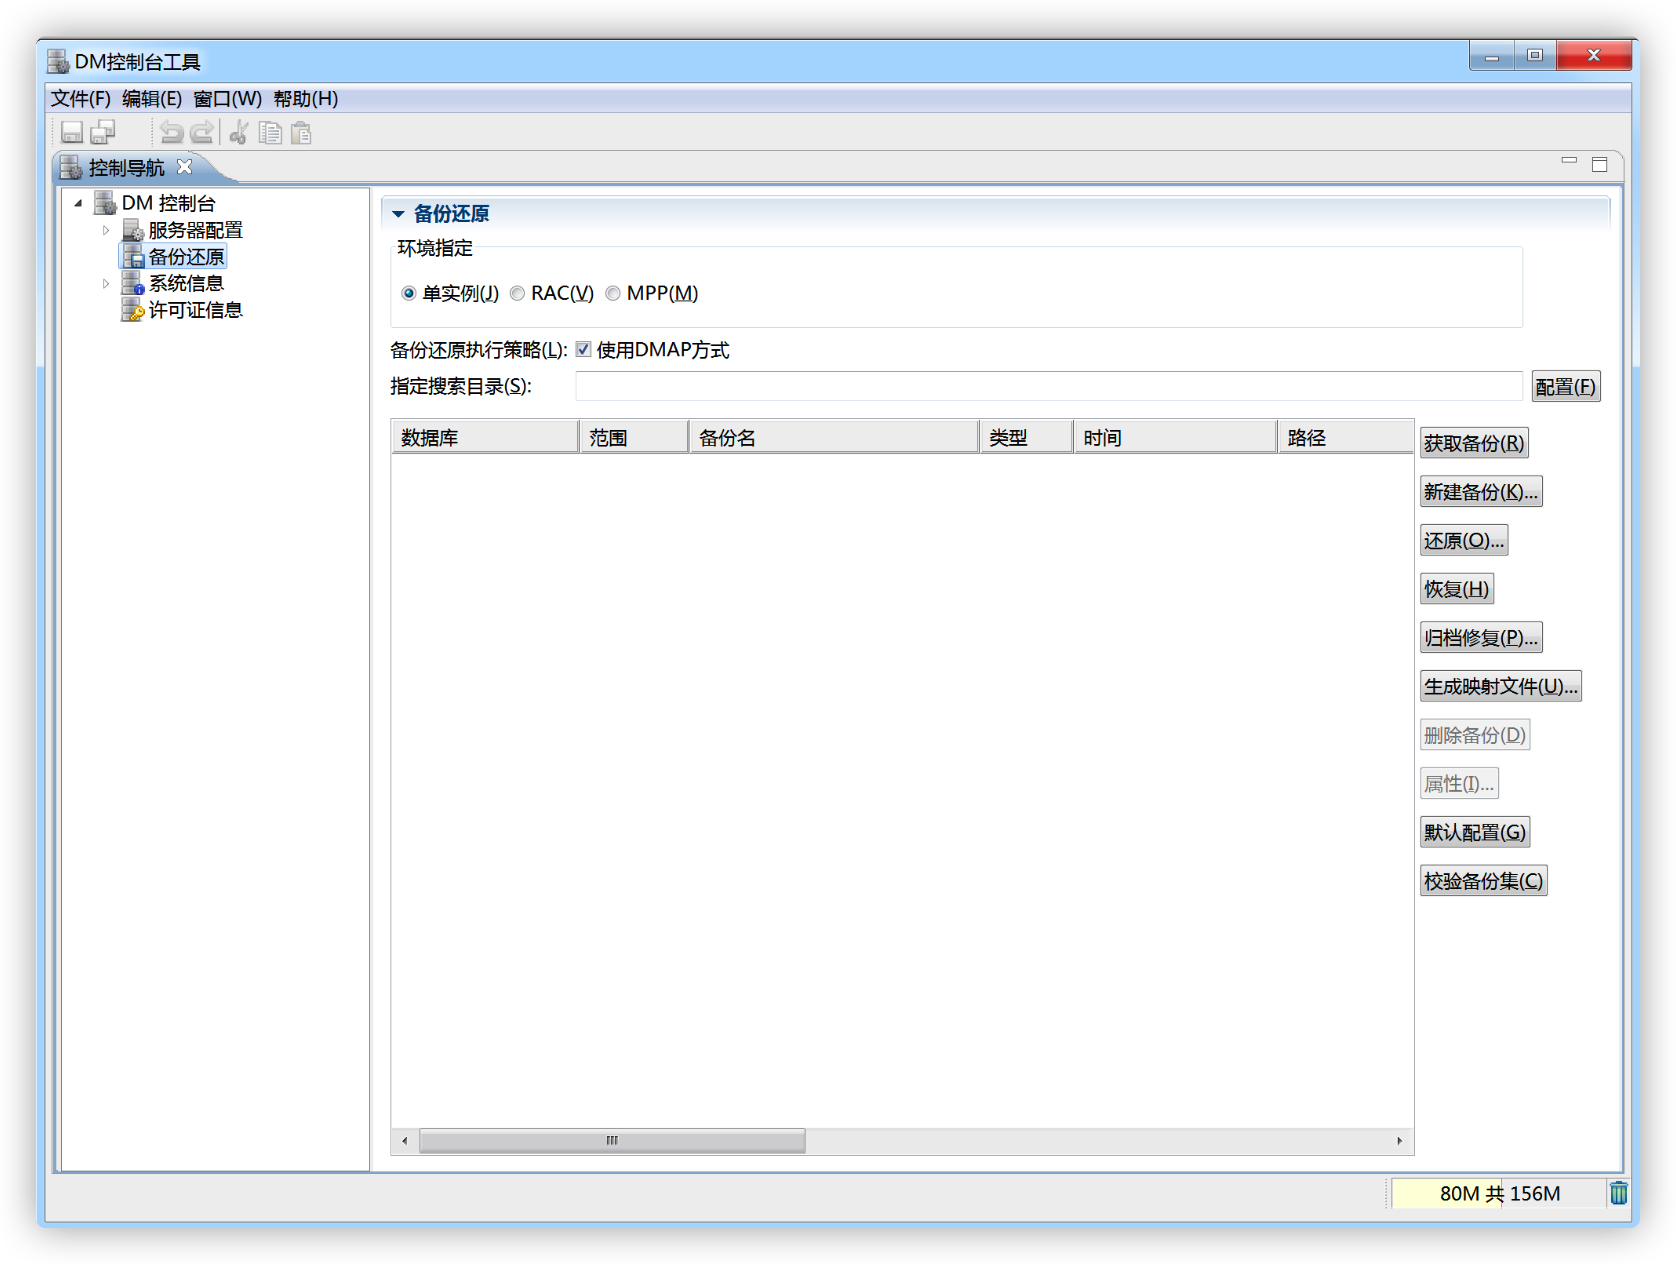
Task: Expand the 系统信息 tree node
Action: 106,284
